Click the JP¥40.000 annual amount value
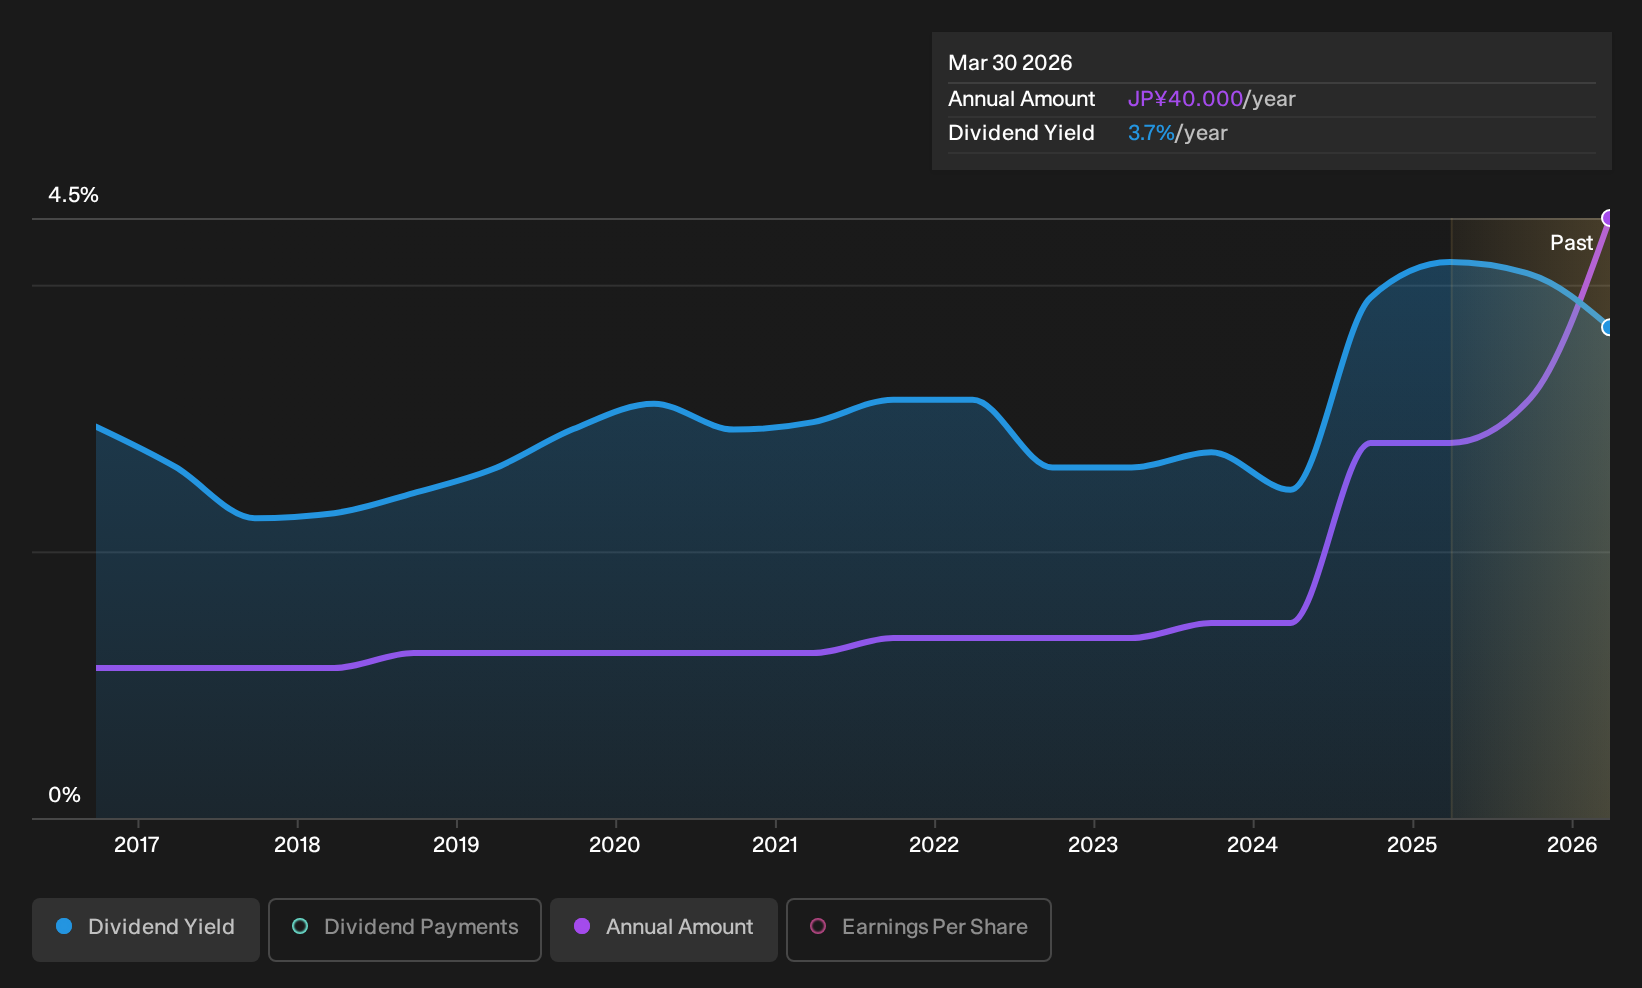This screenshot has width=1642, height=988. (1185, 99)
